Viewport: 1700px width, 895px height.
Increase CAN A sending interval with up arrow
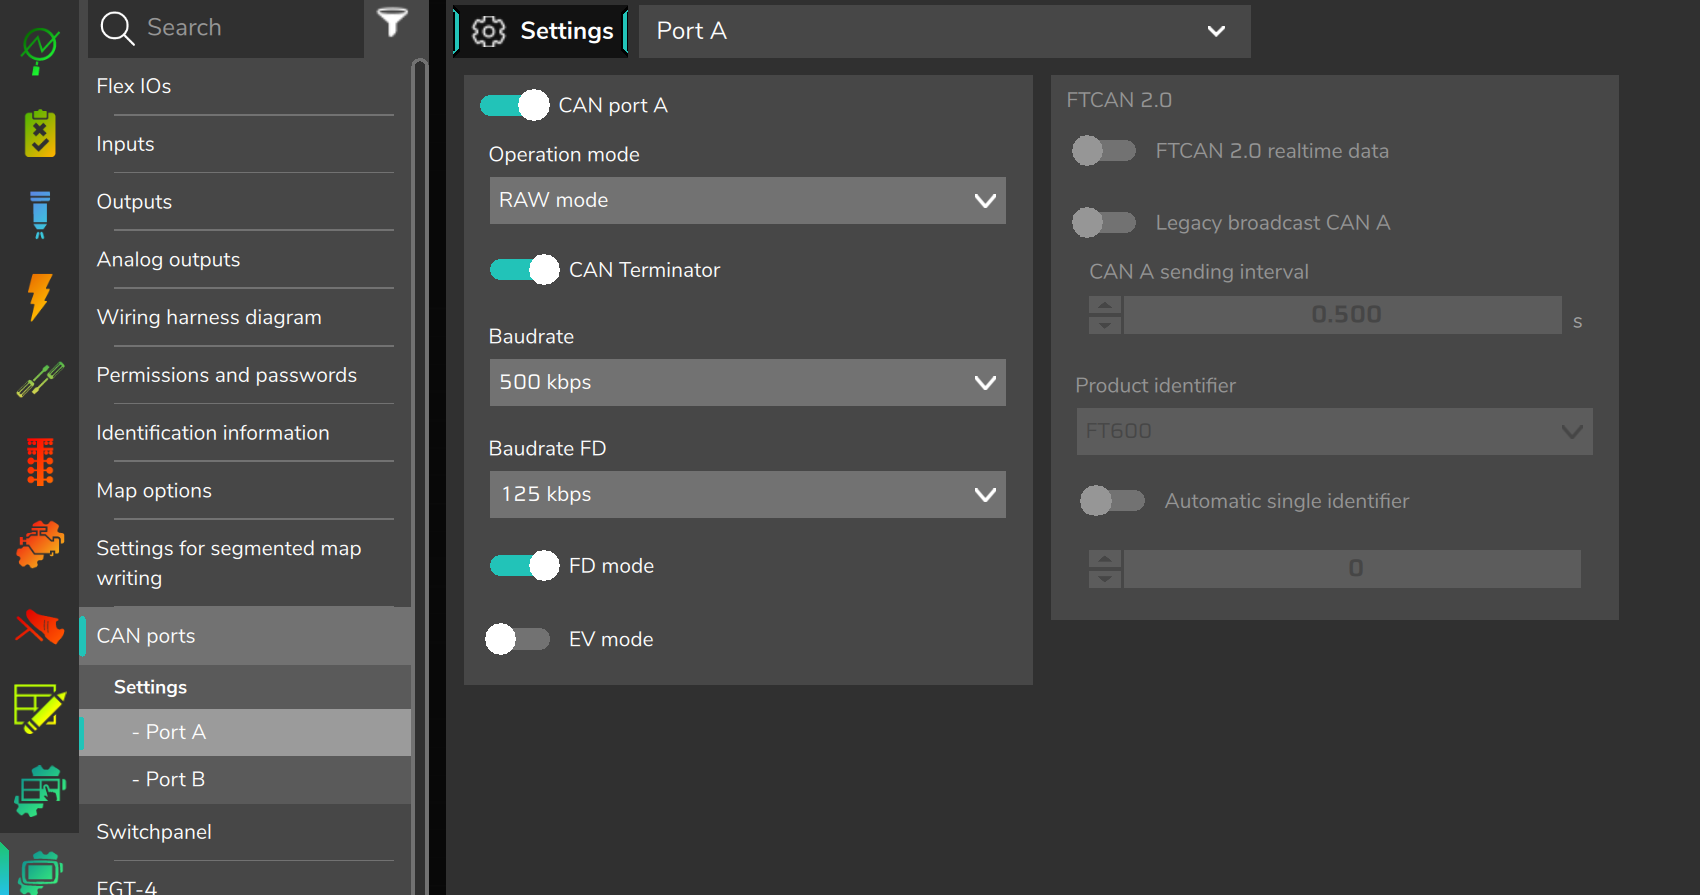[x=1105, y=305]
